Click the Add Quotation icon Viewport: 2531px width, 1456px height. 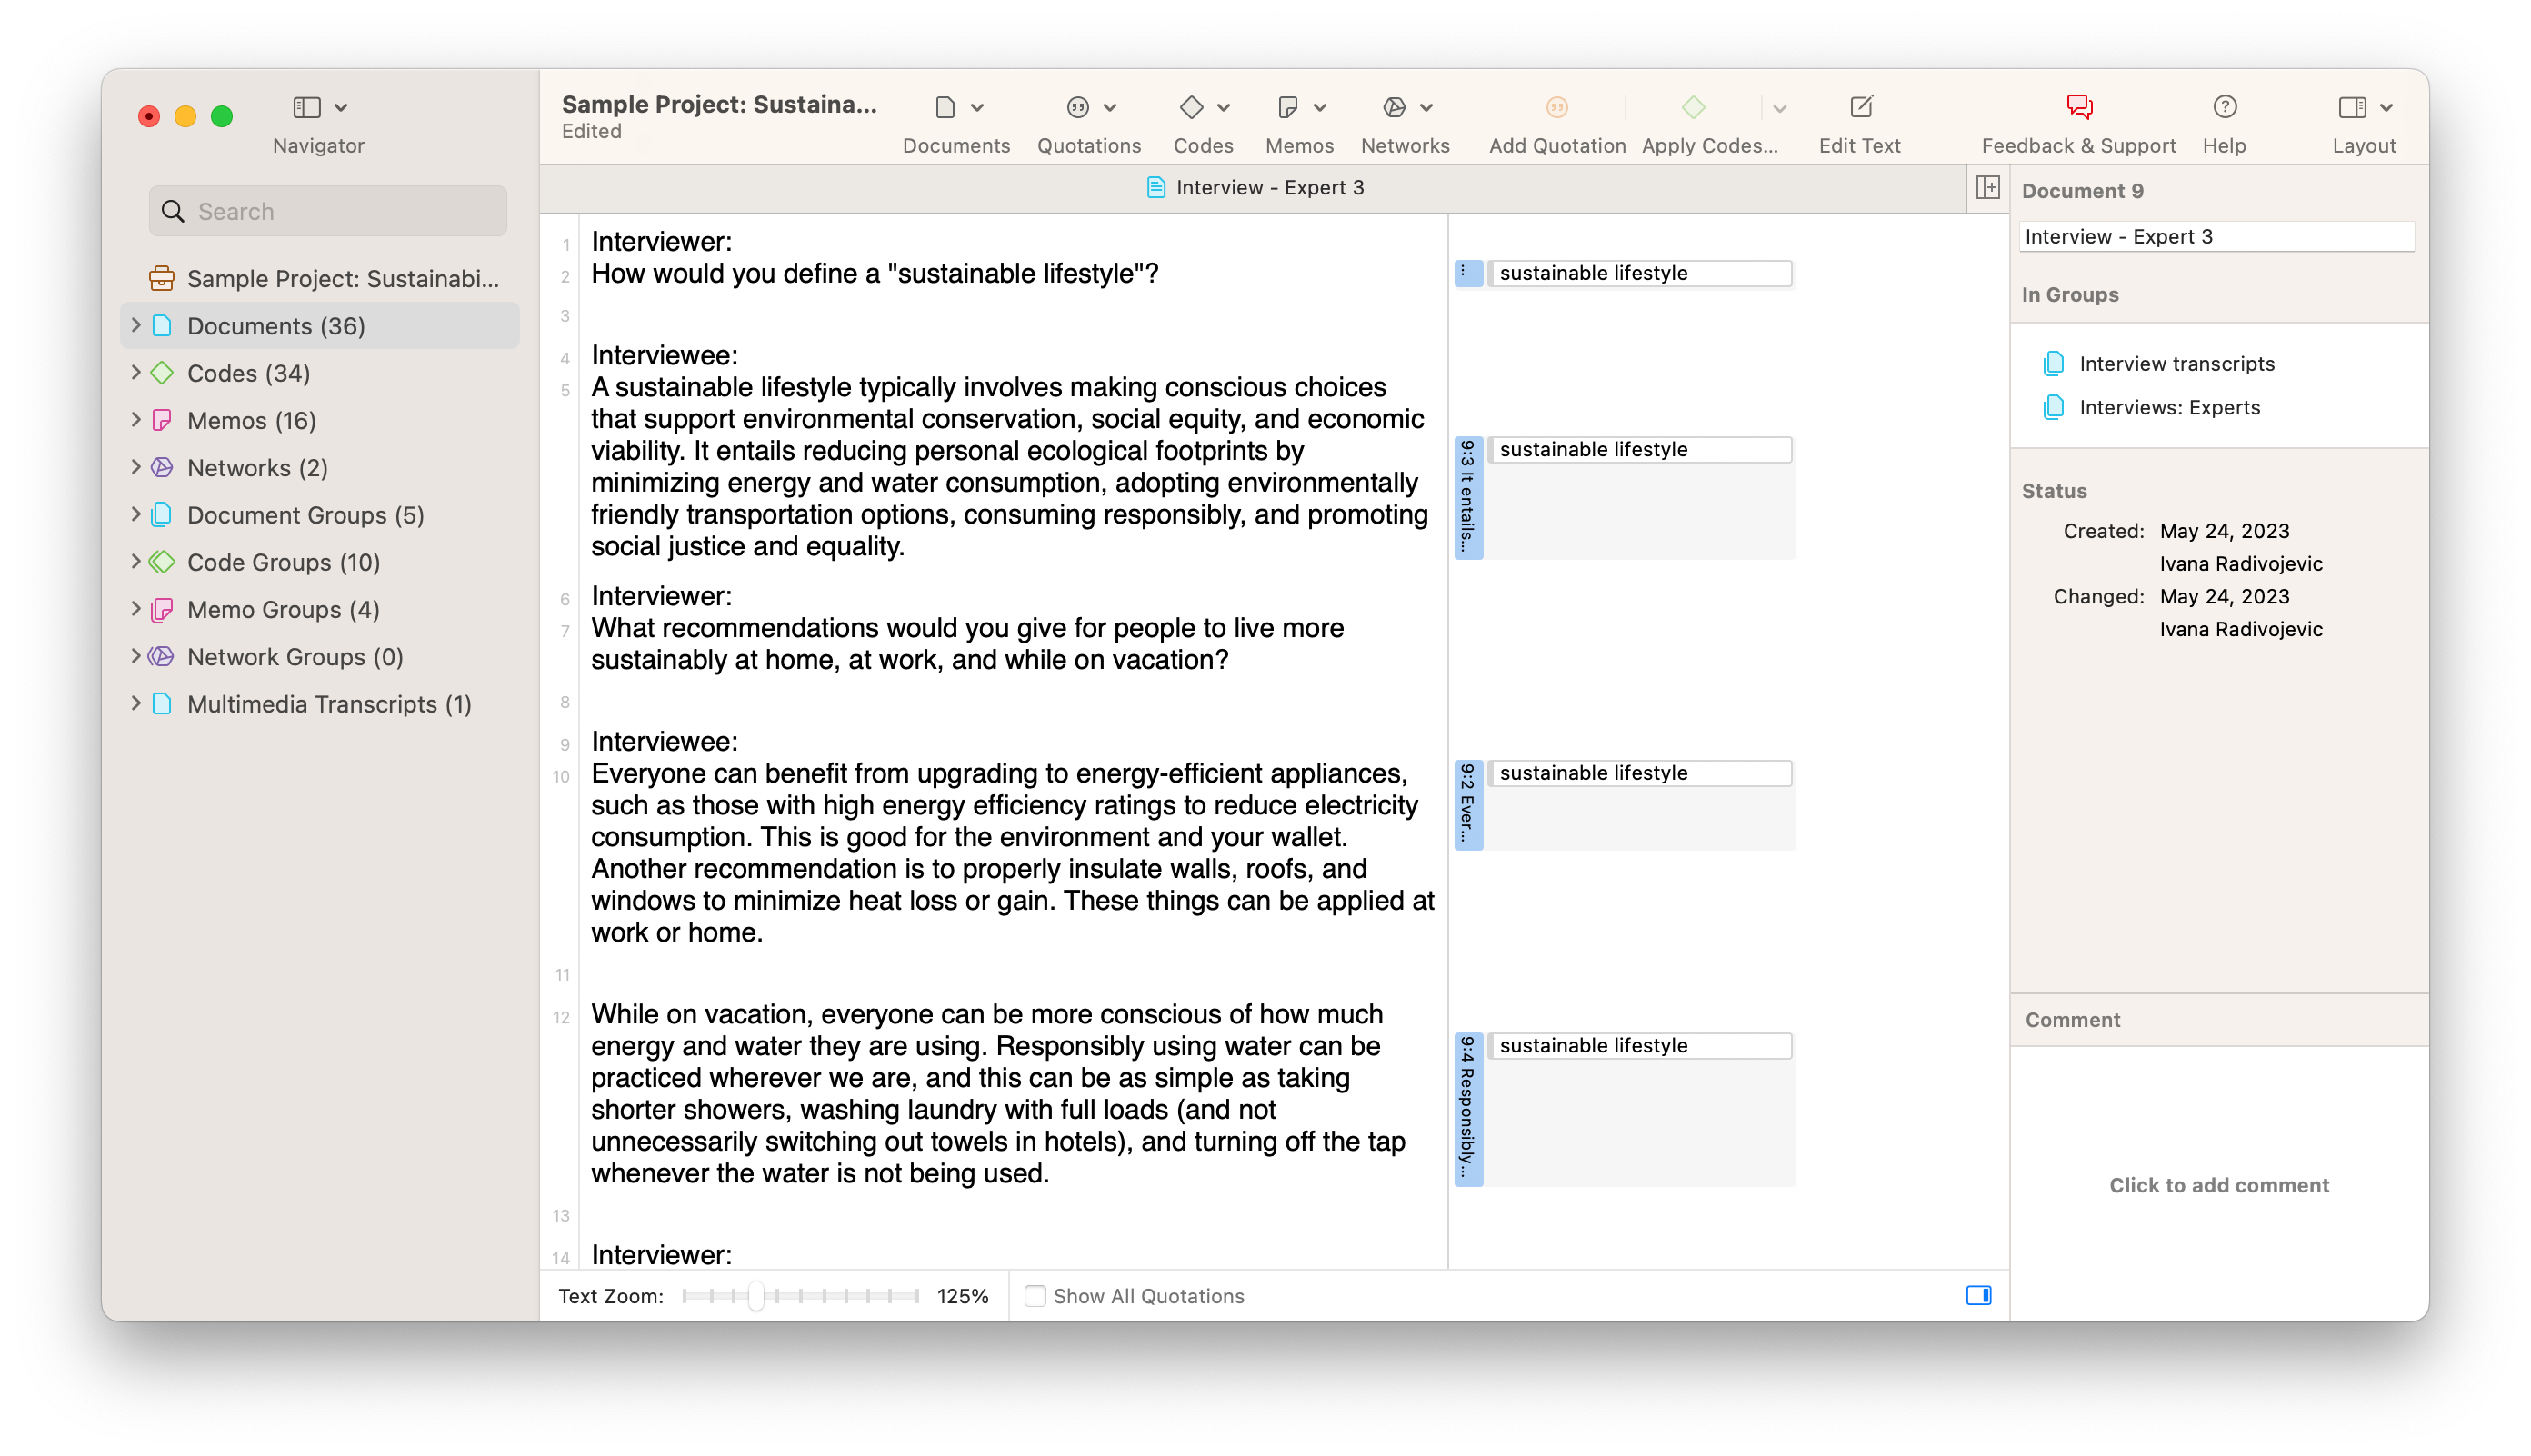[x=1557, y=107]
